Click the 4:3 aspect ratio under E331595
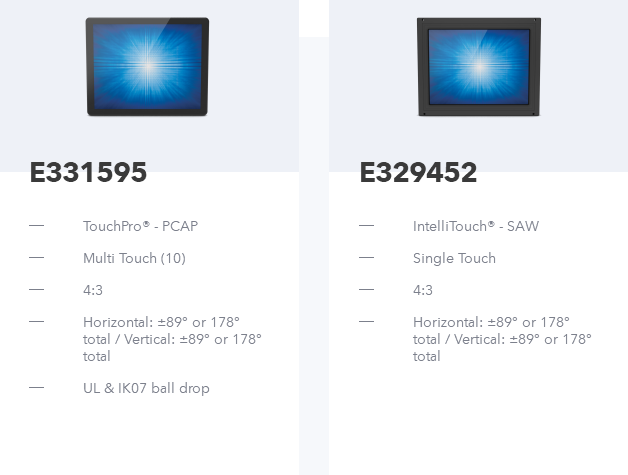 pyautogui.click(x=93, y=290)
